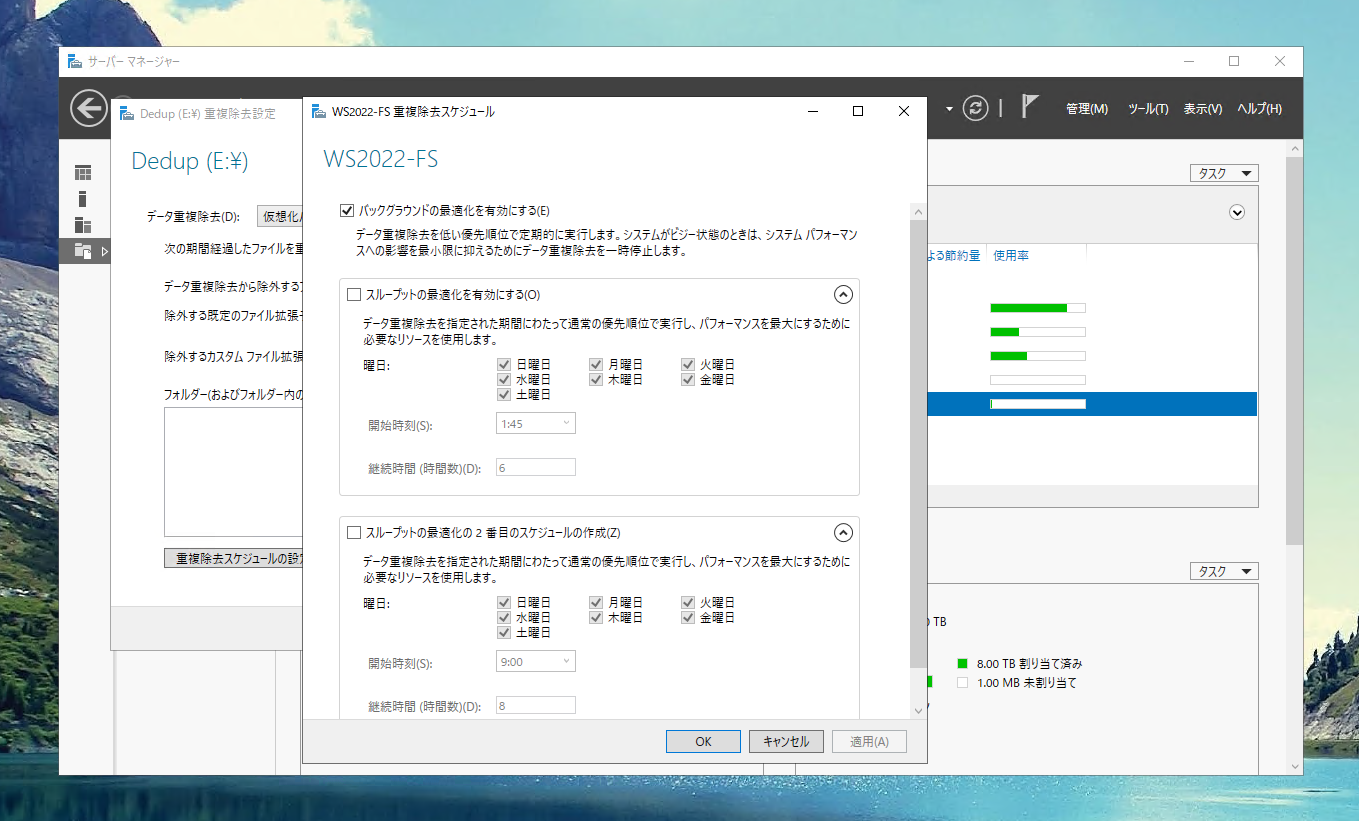Click green 割り当て済み legend swatch
Image resolution: width=1359 pixels, height=821 pixels.
[962, 663]
